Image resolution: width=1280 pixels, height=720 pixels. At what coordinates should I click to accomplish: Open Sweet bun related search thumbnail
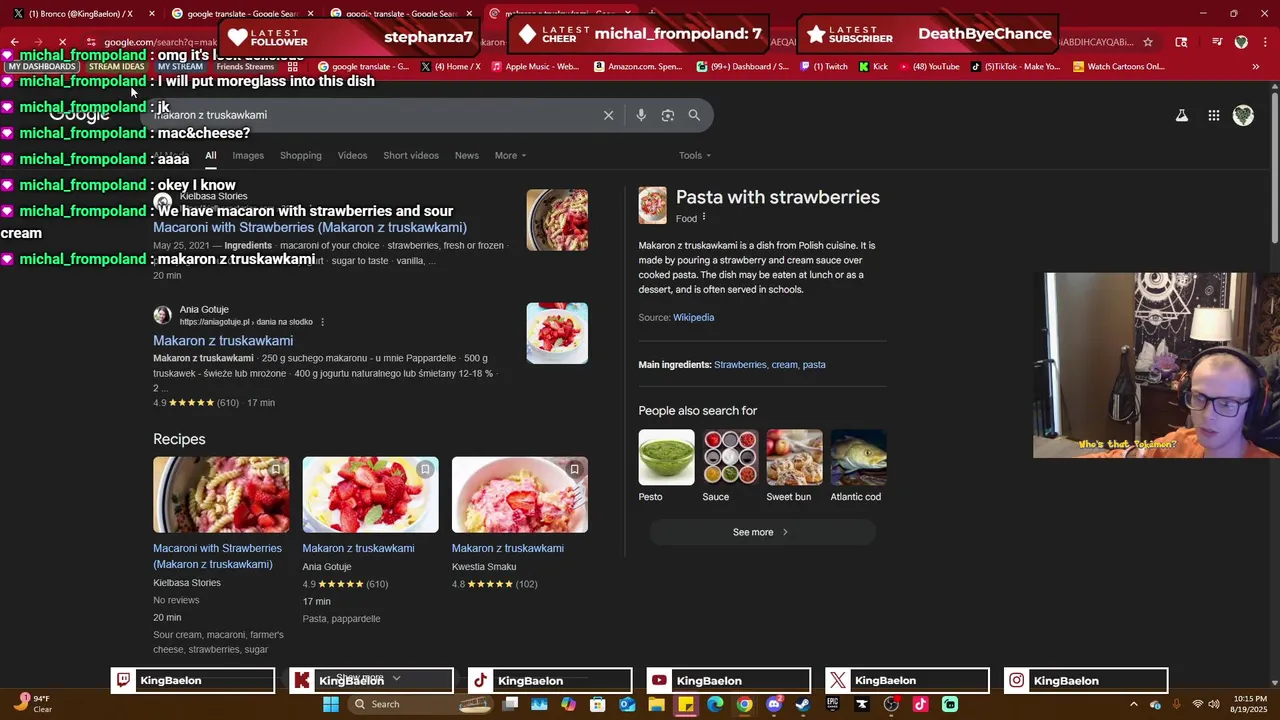pos(794,457)
